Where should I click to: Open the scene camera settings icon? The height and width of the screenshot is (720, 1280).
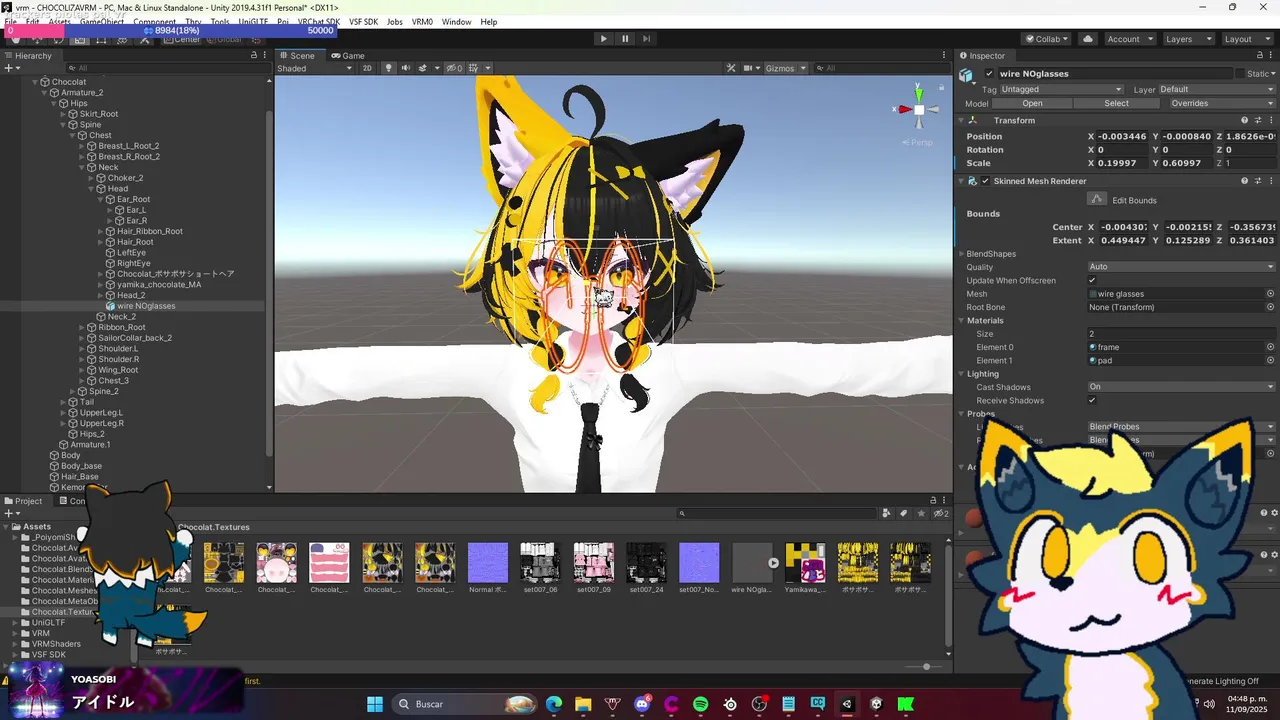point(750,68)
